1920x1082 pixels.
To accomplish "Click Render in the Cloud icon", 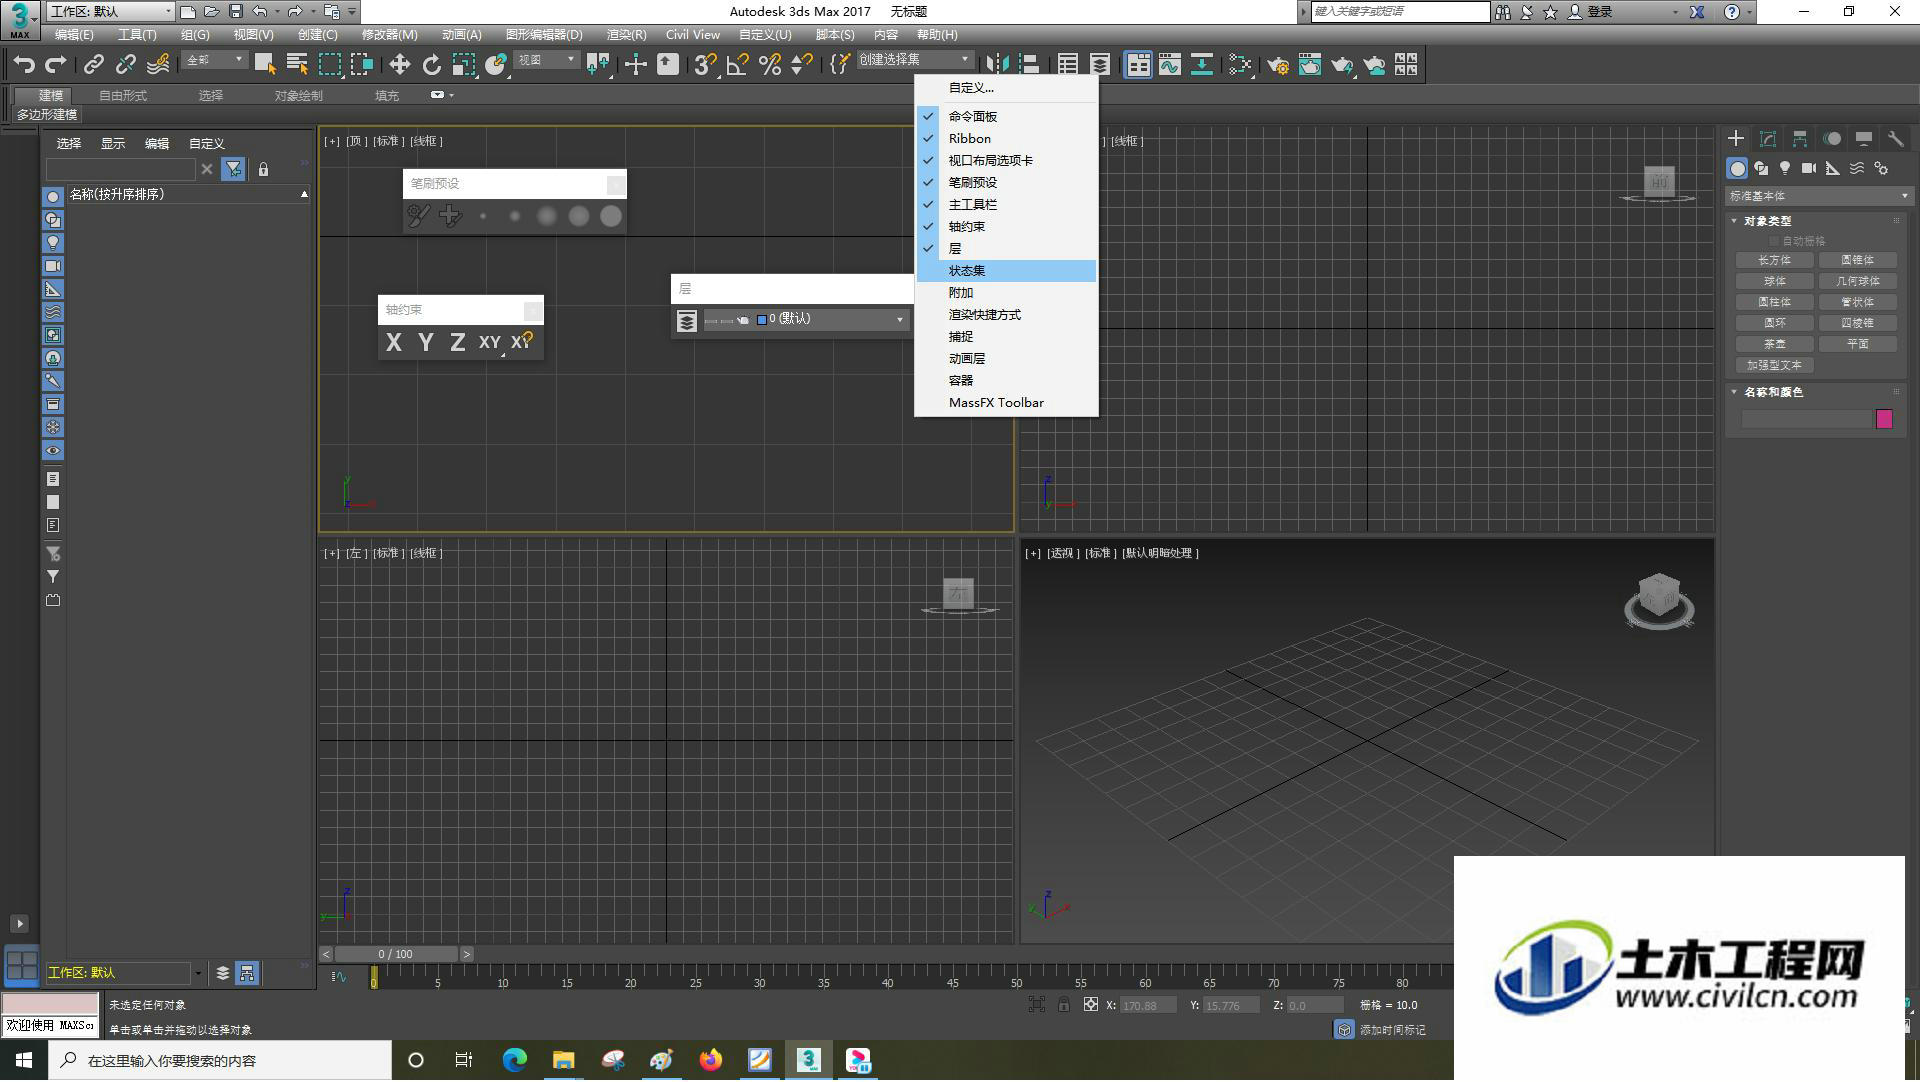I will (1375, 65).
